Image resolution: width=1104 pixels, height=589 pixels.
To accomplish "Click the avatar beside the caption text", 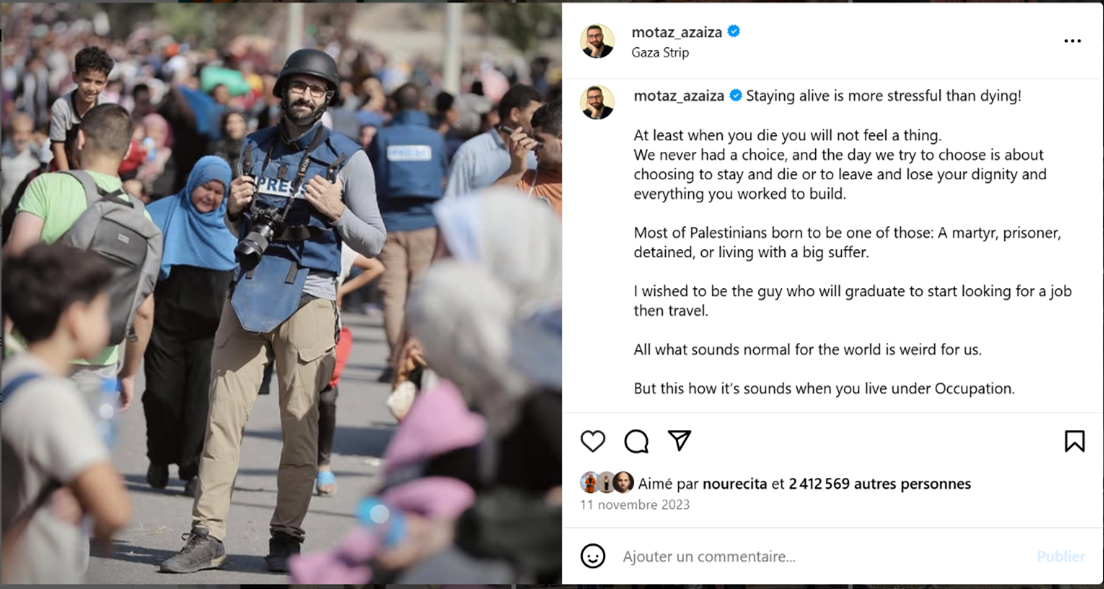I will [x=597, y=103].
